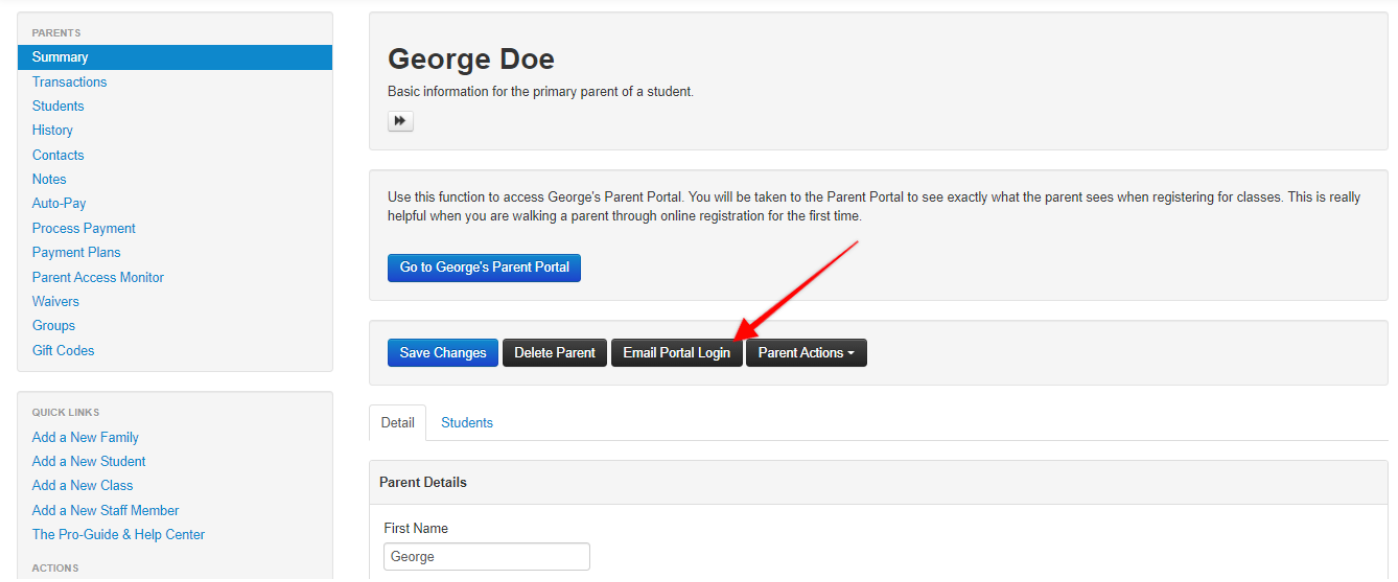This screenshot has height=582, width=1398.
Task: Click the double-arrow forward icon under George Doe
Action: [400, 121]
